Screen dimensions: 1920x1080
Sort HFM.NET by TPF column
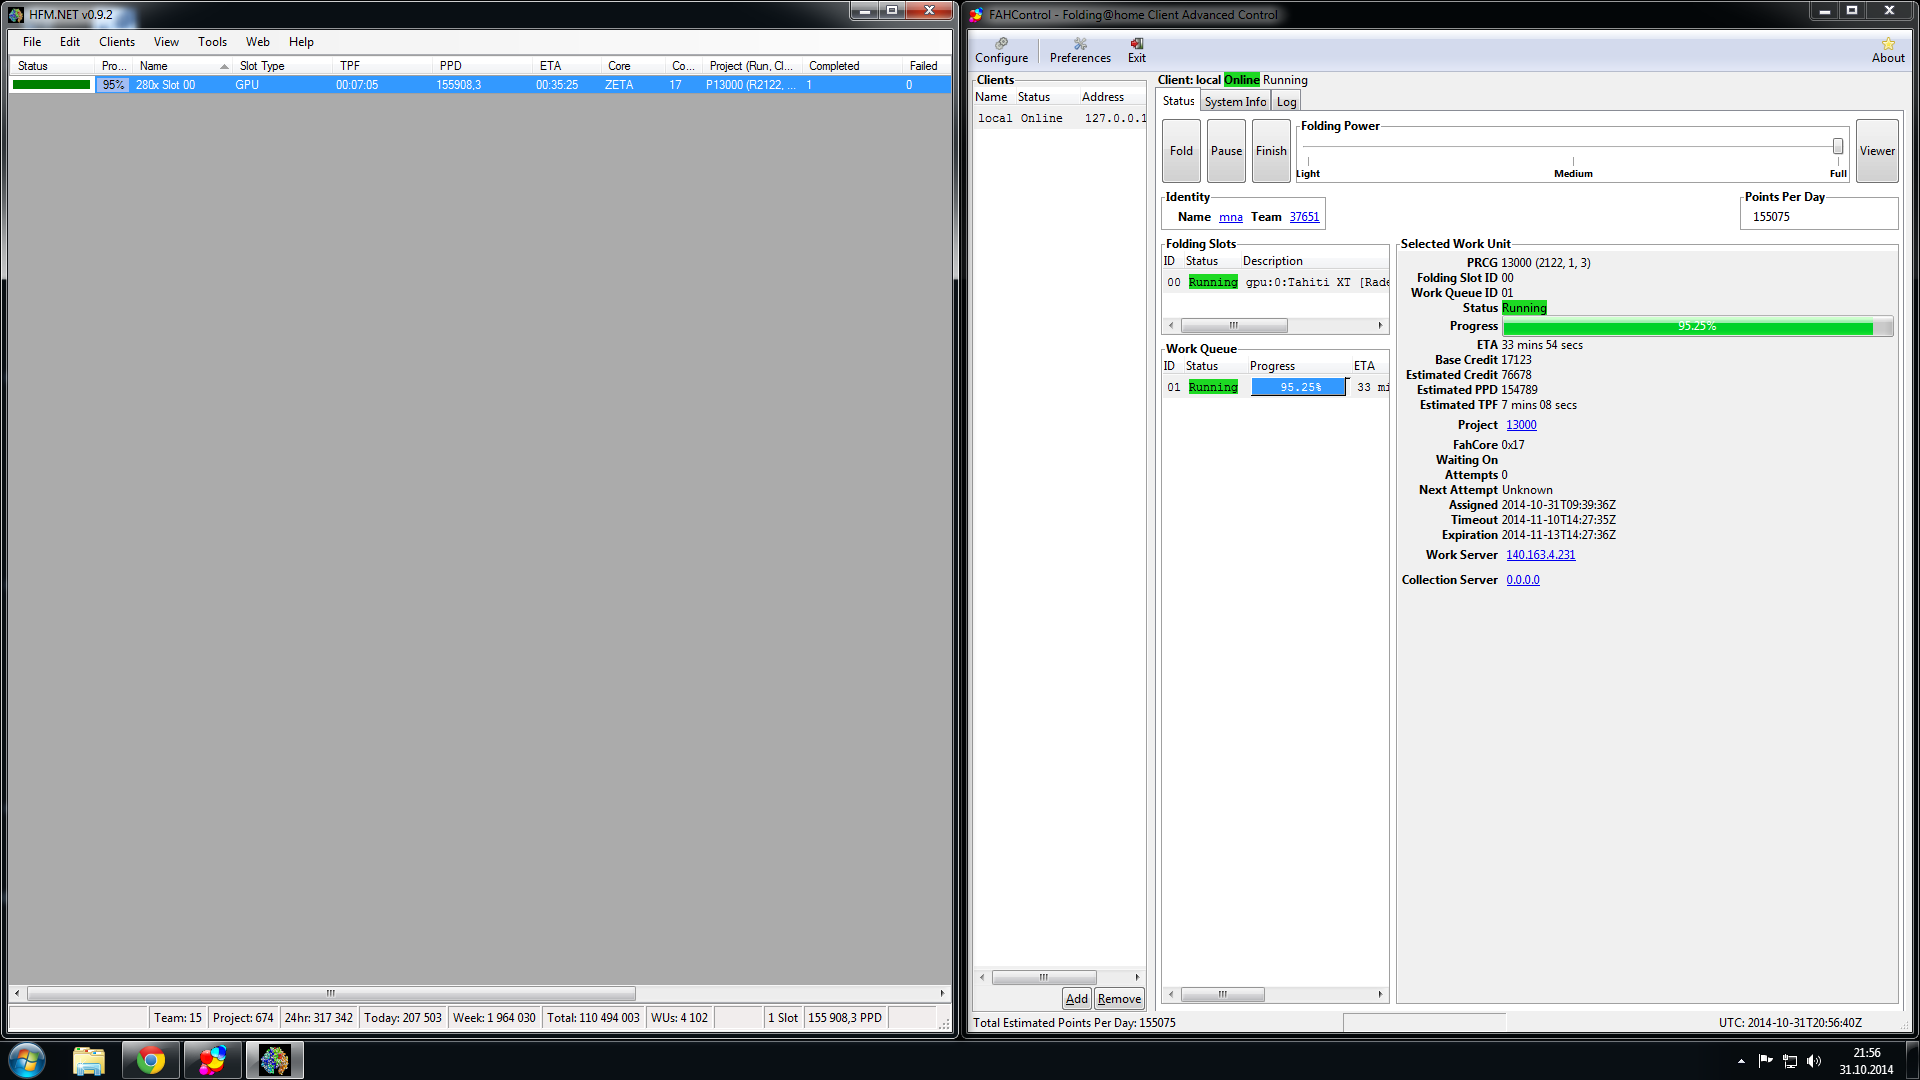coord(383,66)
